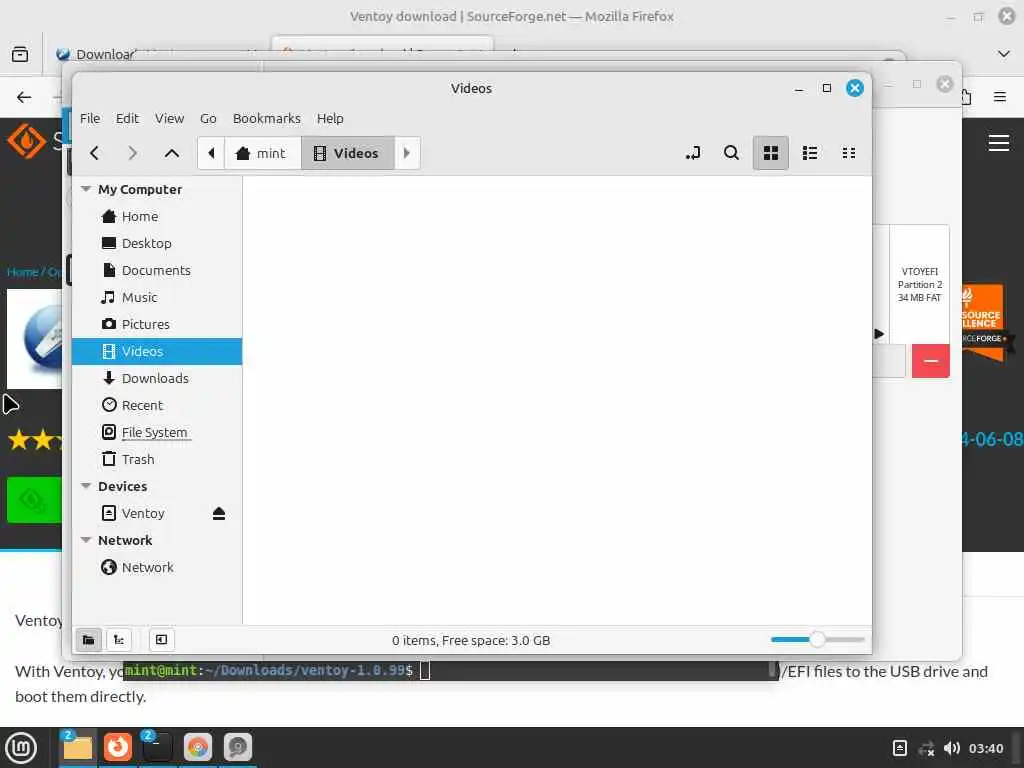Screen dimensions: 1024x768
Task: Open the Chromium taskbar icon
Action: [x=198, y=747]
